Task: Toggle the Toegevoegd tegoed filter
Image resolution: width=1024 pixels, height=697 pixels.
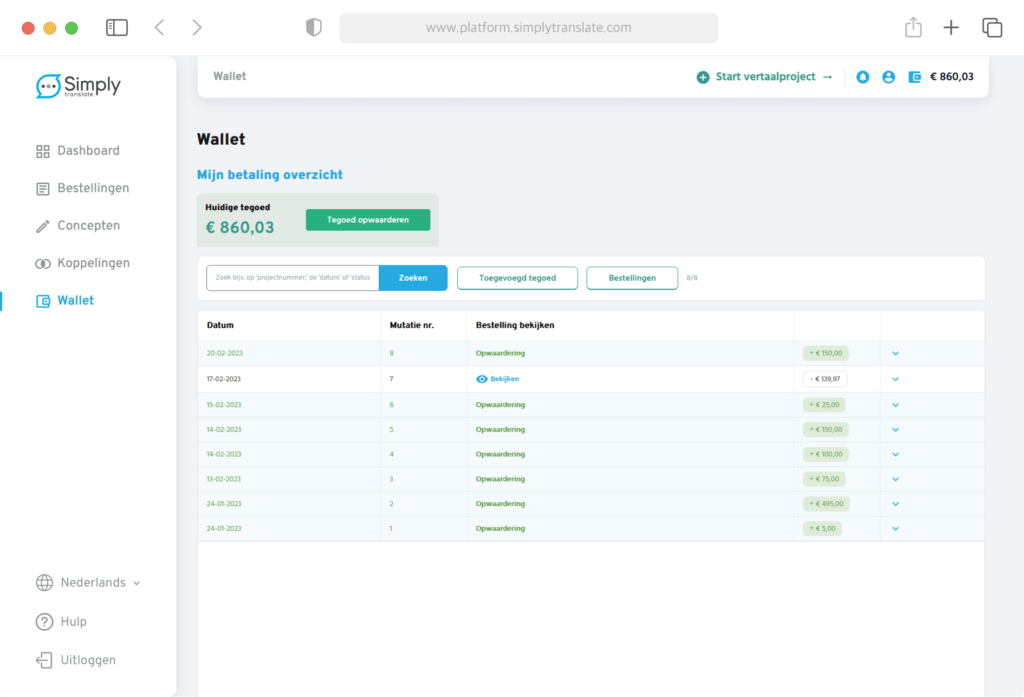Action: pos(517,278)
